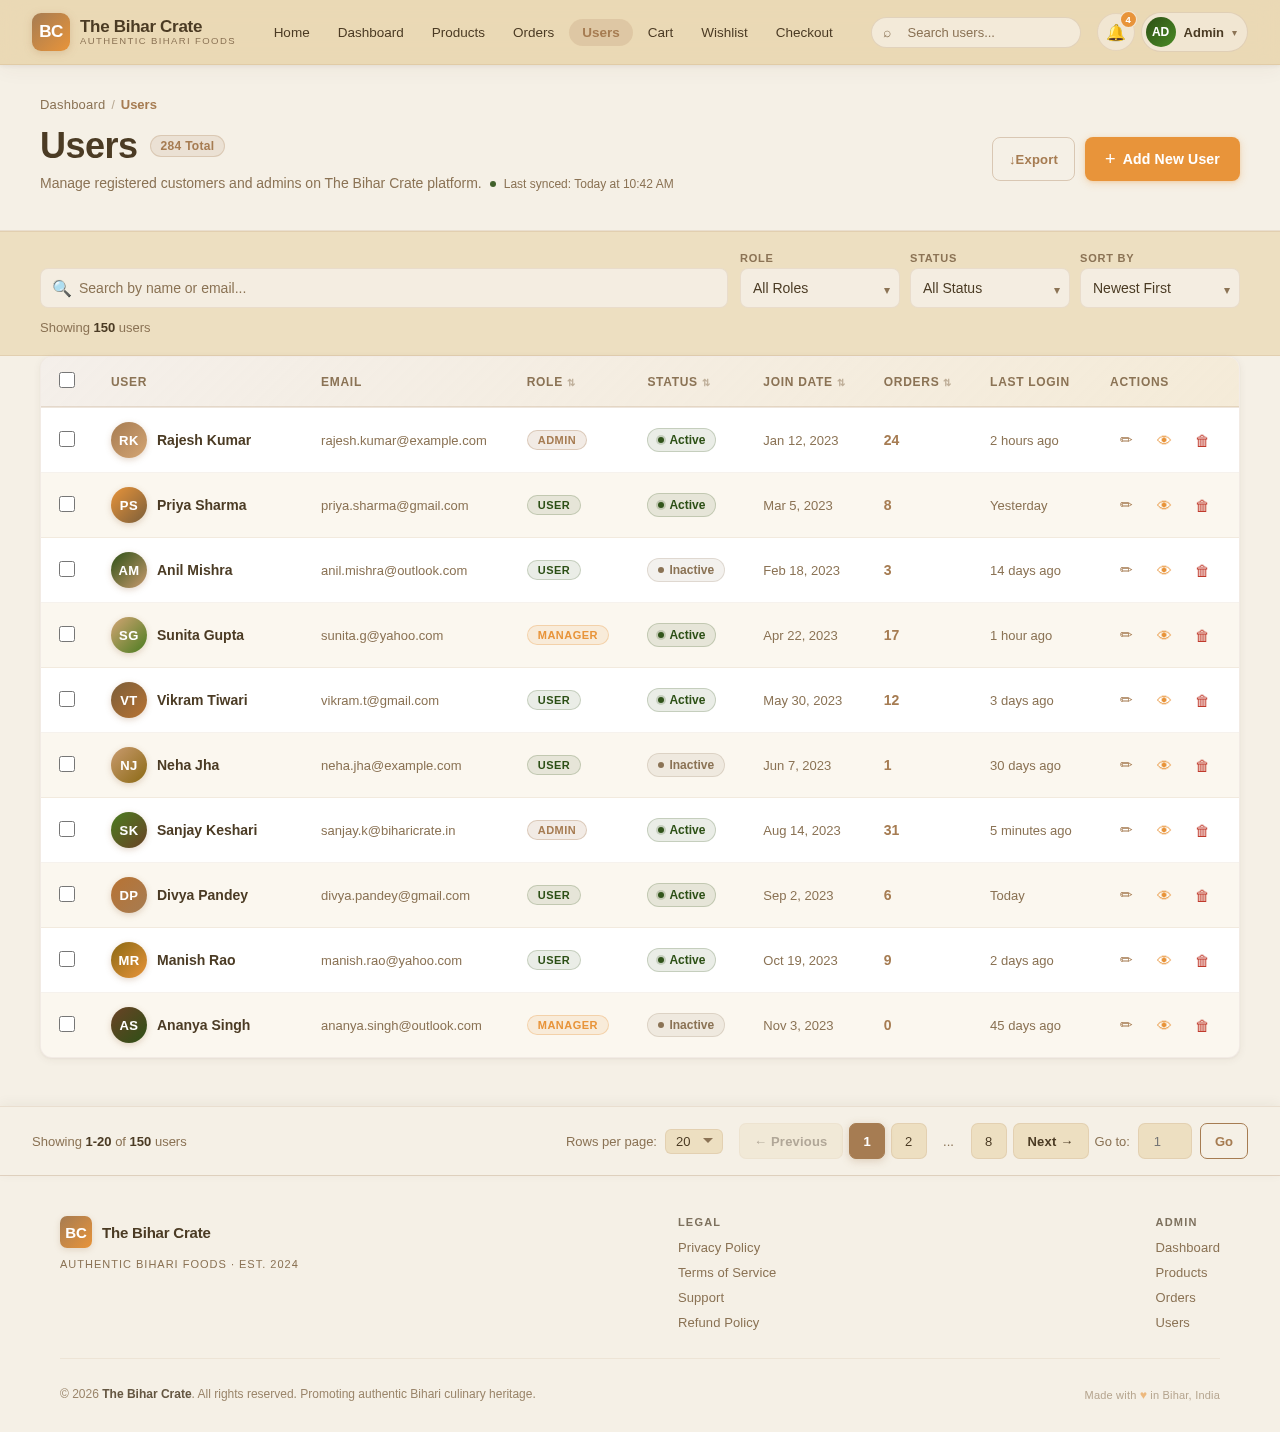Delete Sunita Gupta using trash icon
Viewport: 1280px width, 1432px height.
[x=1202, y=635]
